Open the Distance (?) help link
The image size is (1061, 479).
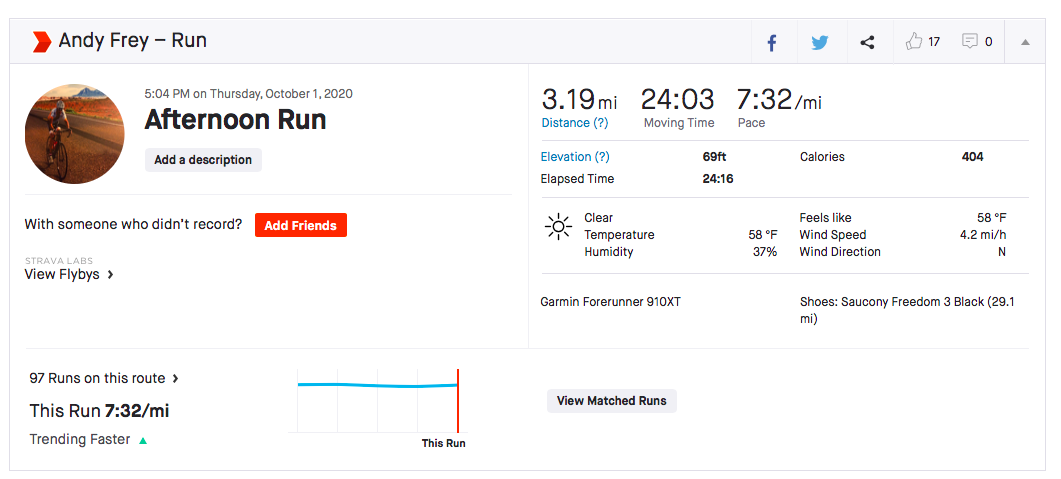pyautogui.click(x=574, y=123)
